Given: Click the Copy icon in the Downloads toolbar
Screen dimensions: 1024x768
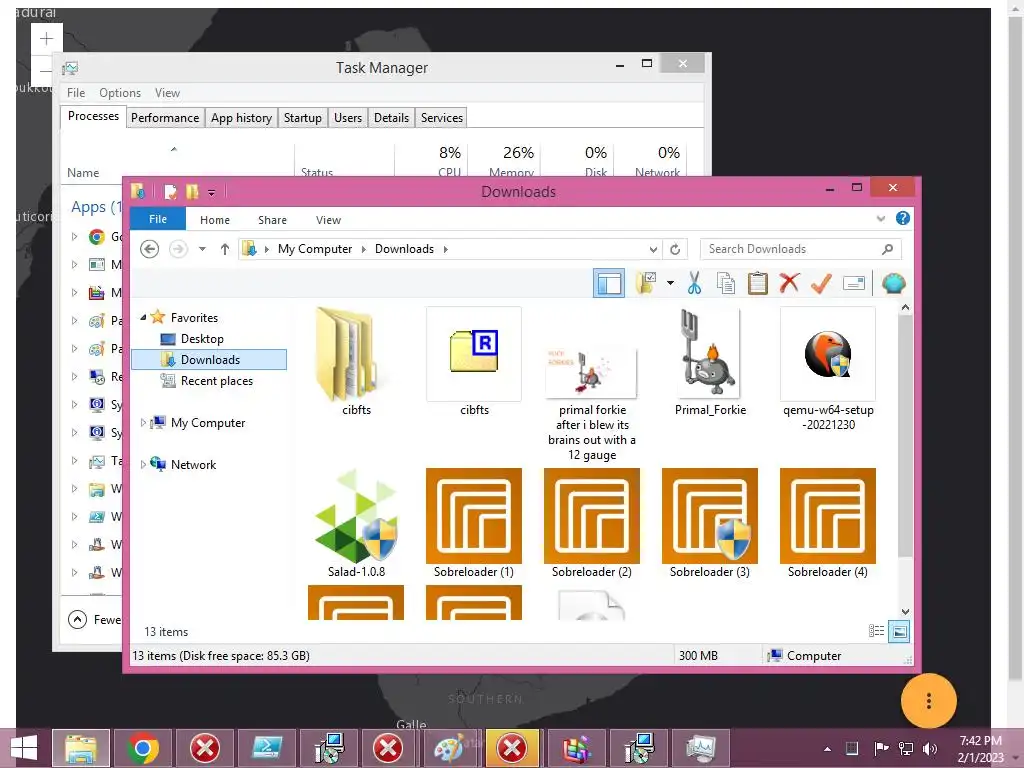Looking at the screenshot, I should 726,283.
